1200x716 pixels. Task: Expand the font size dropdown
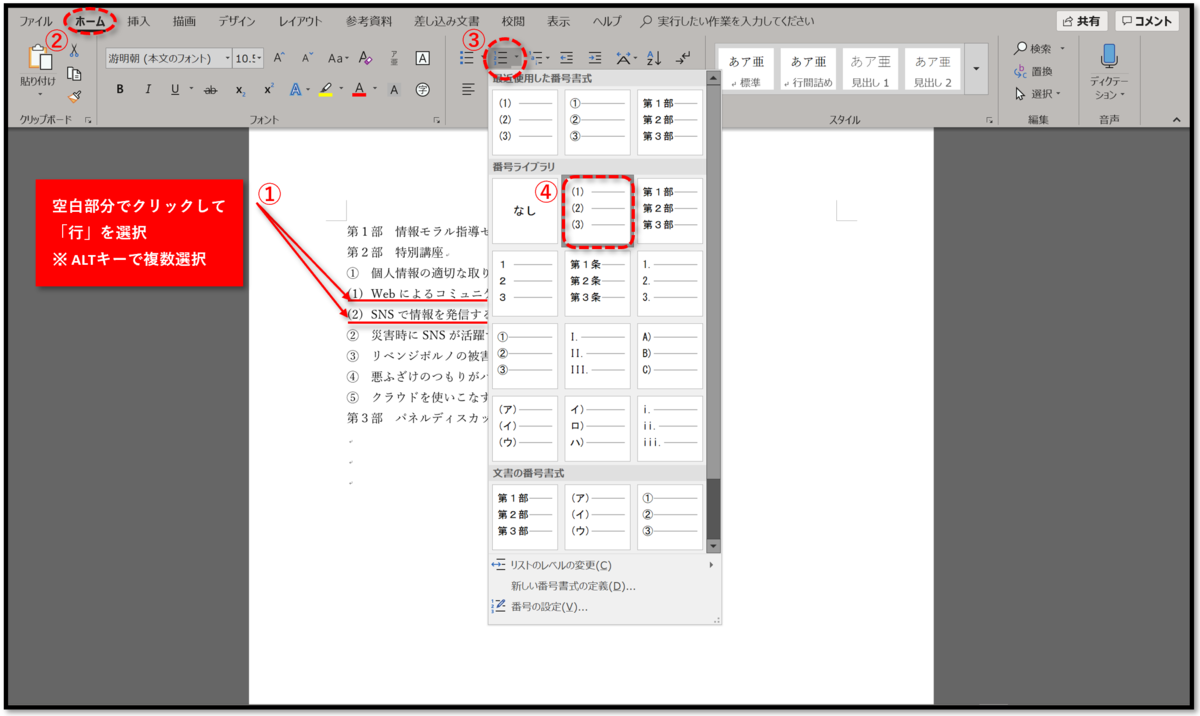pos(260,58)
